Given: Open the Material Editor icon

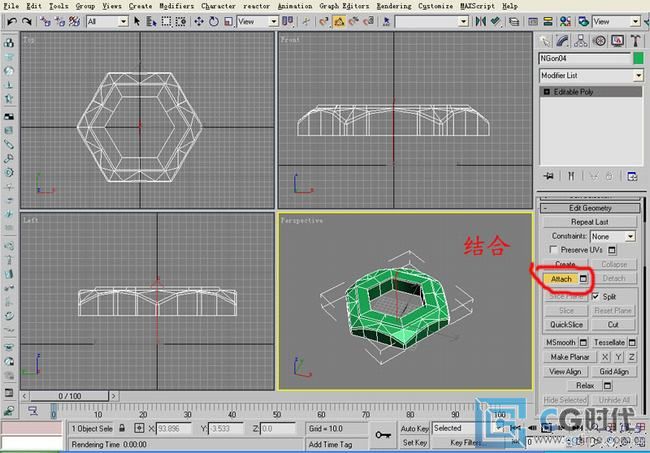Looking at the screenshot, I should 565,21.
